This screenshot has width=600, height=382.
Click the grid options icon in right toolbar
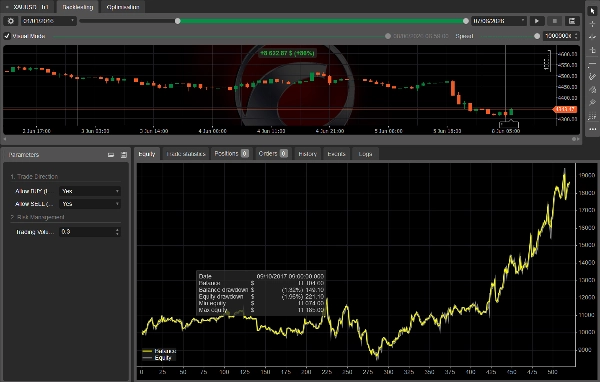pyautogui.click(x=593, y=116)
